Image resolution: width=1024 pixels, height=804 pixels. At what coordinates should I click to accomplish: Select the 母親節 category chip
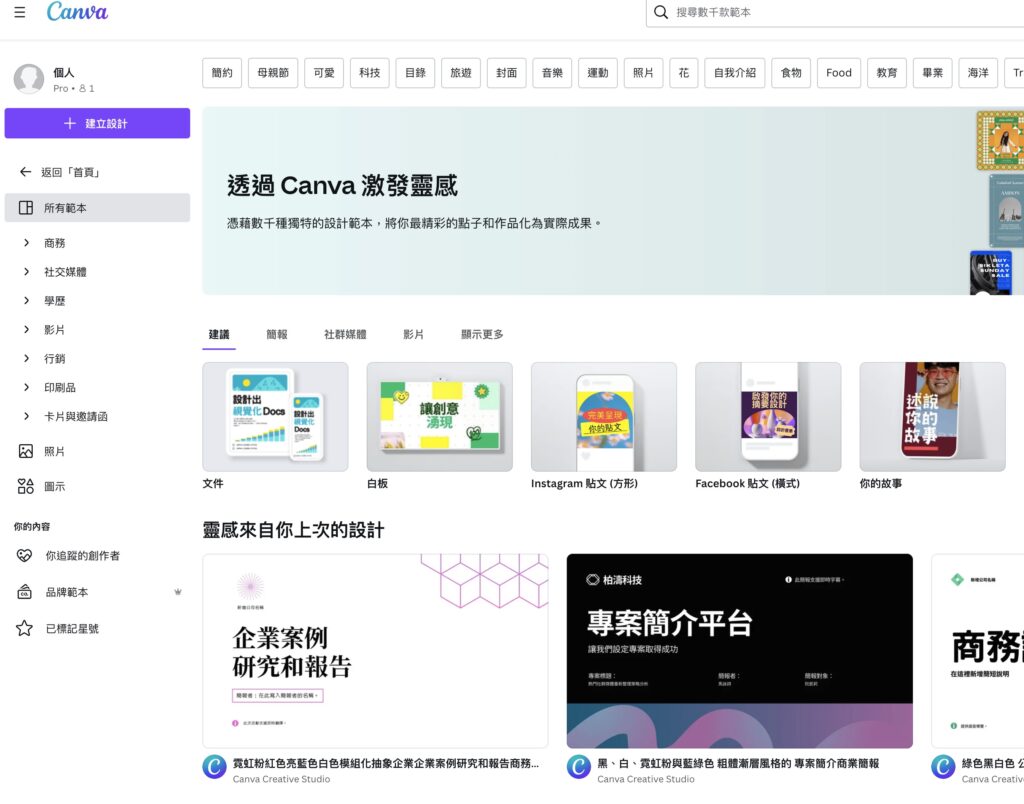click(x=273, y=72)
